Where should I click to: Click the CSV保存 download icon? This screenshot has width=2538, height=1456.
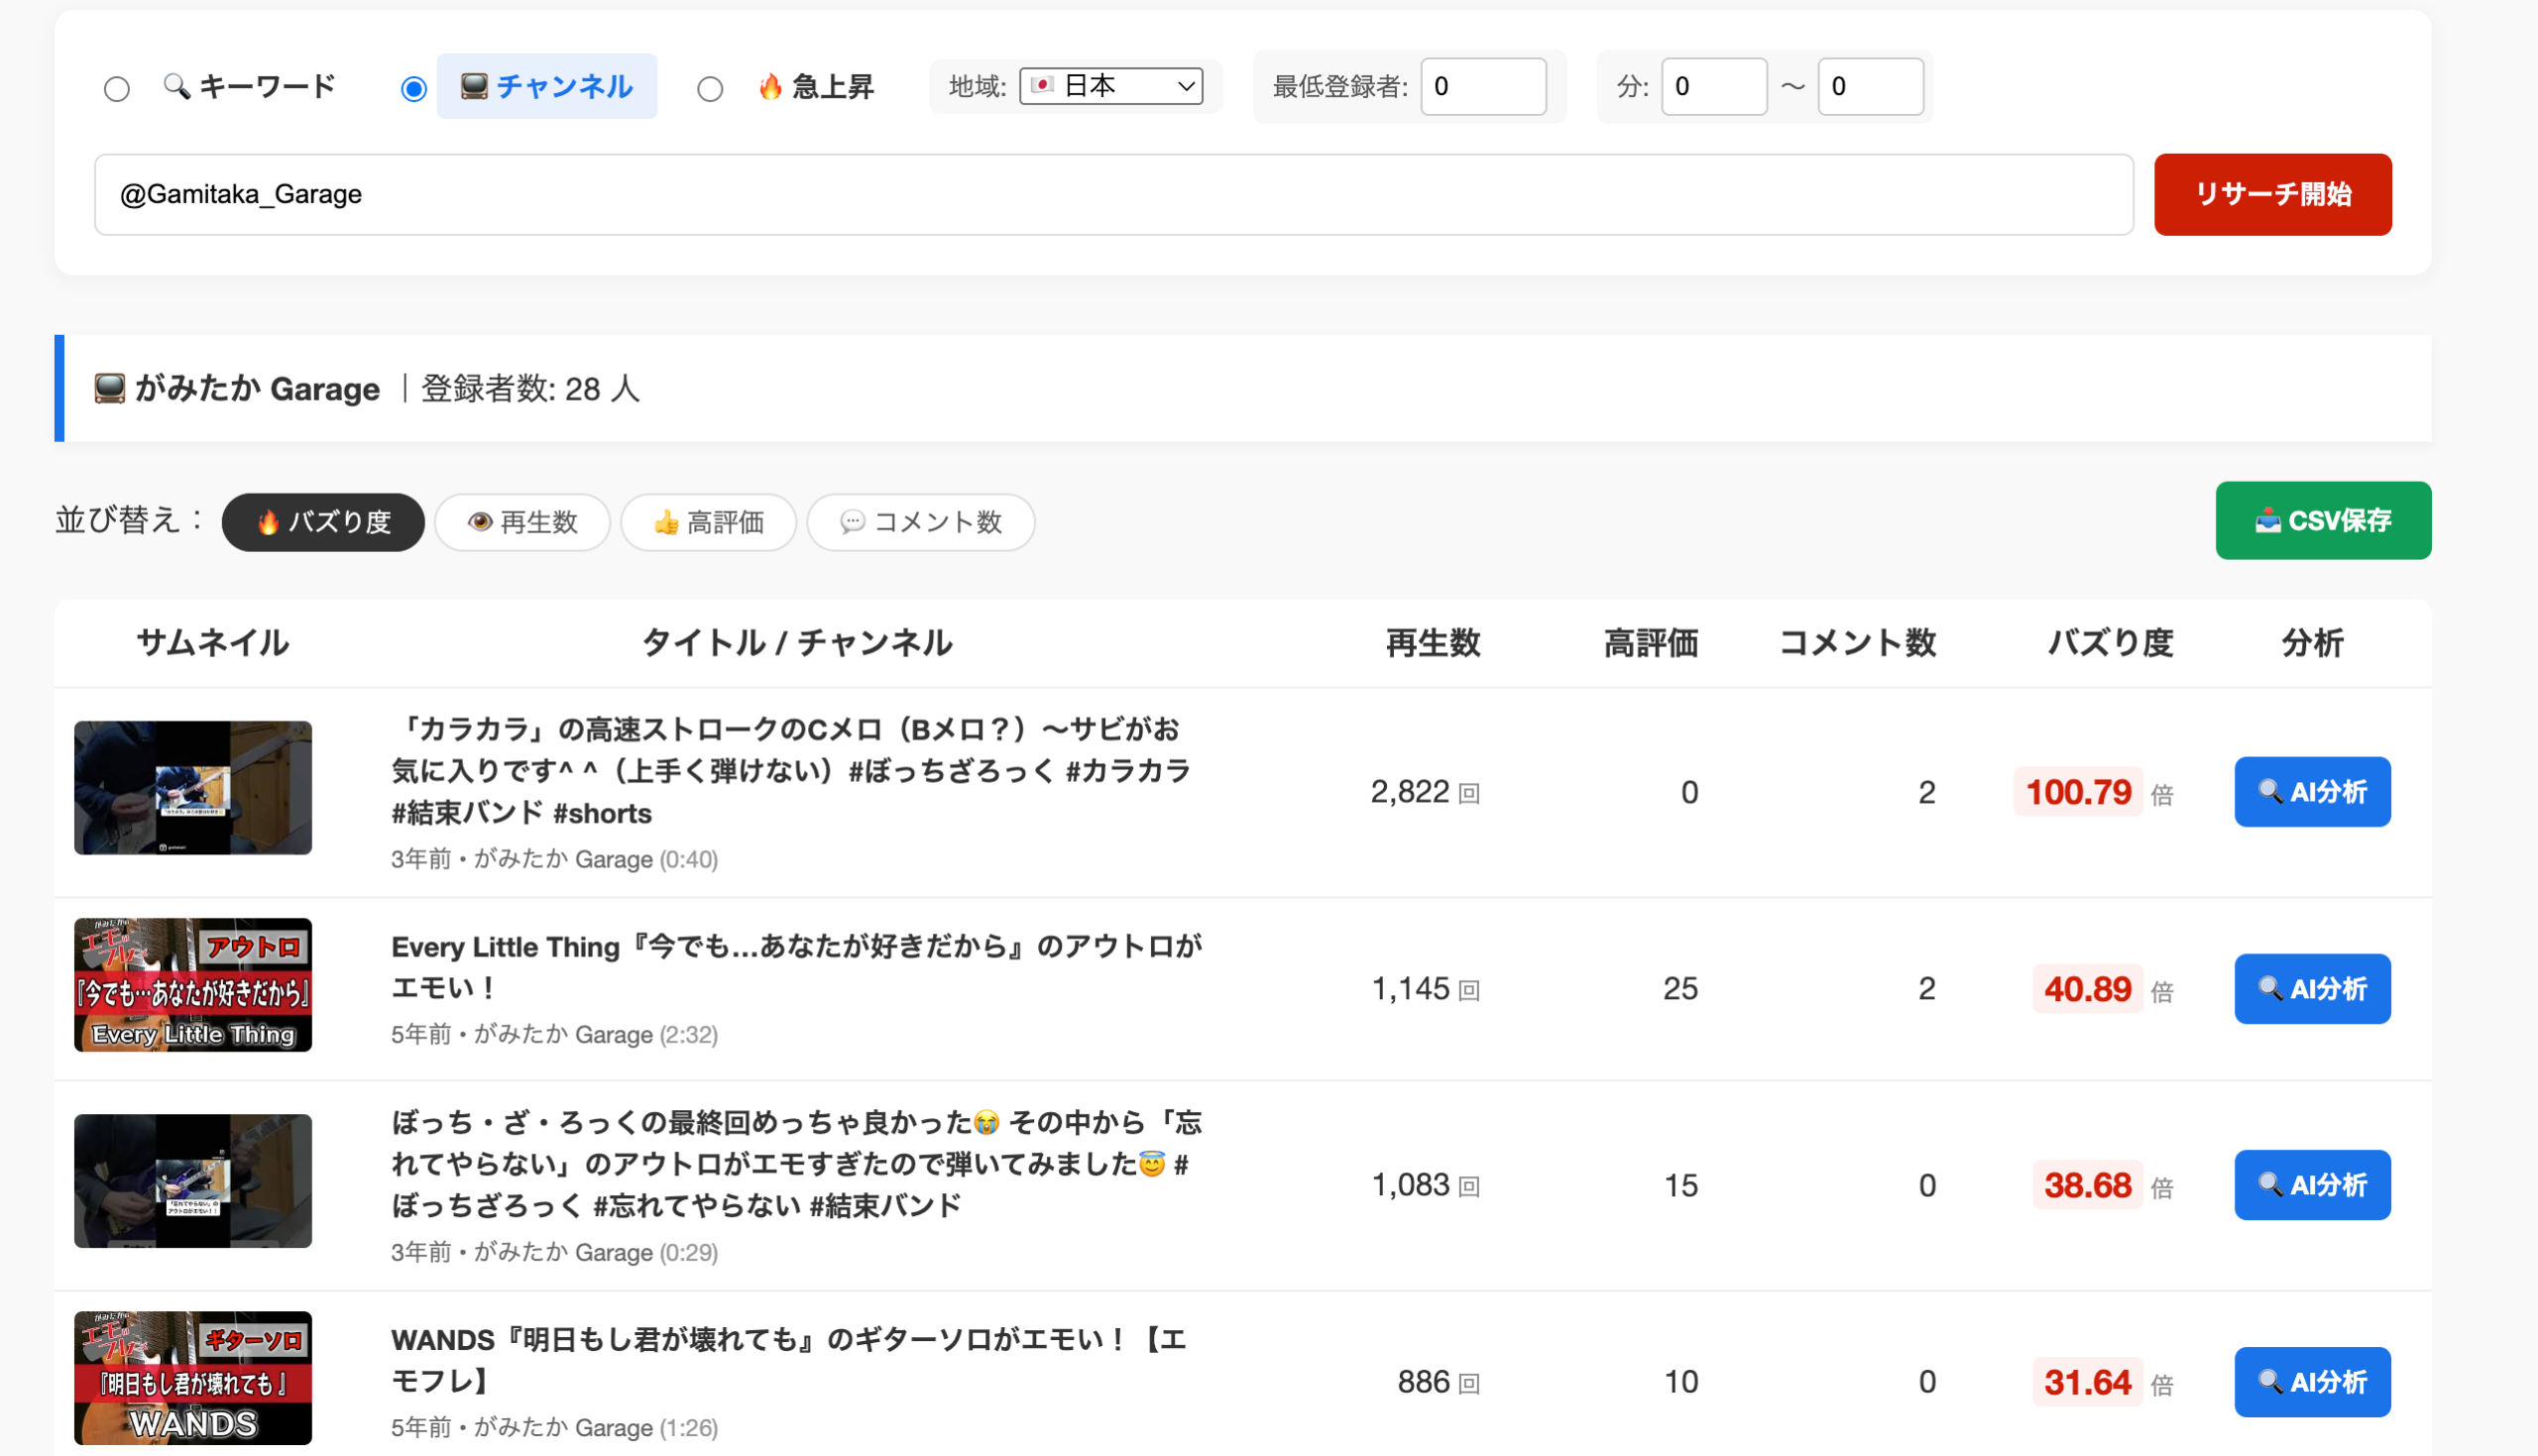click(x=2267, y=521)
